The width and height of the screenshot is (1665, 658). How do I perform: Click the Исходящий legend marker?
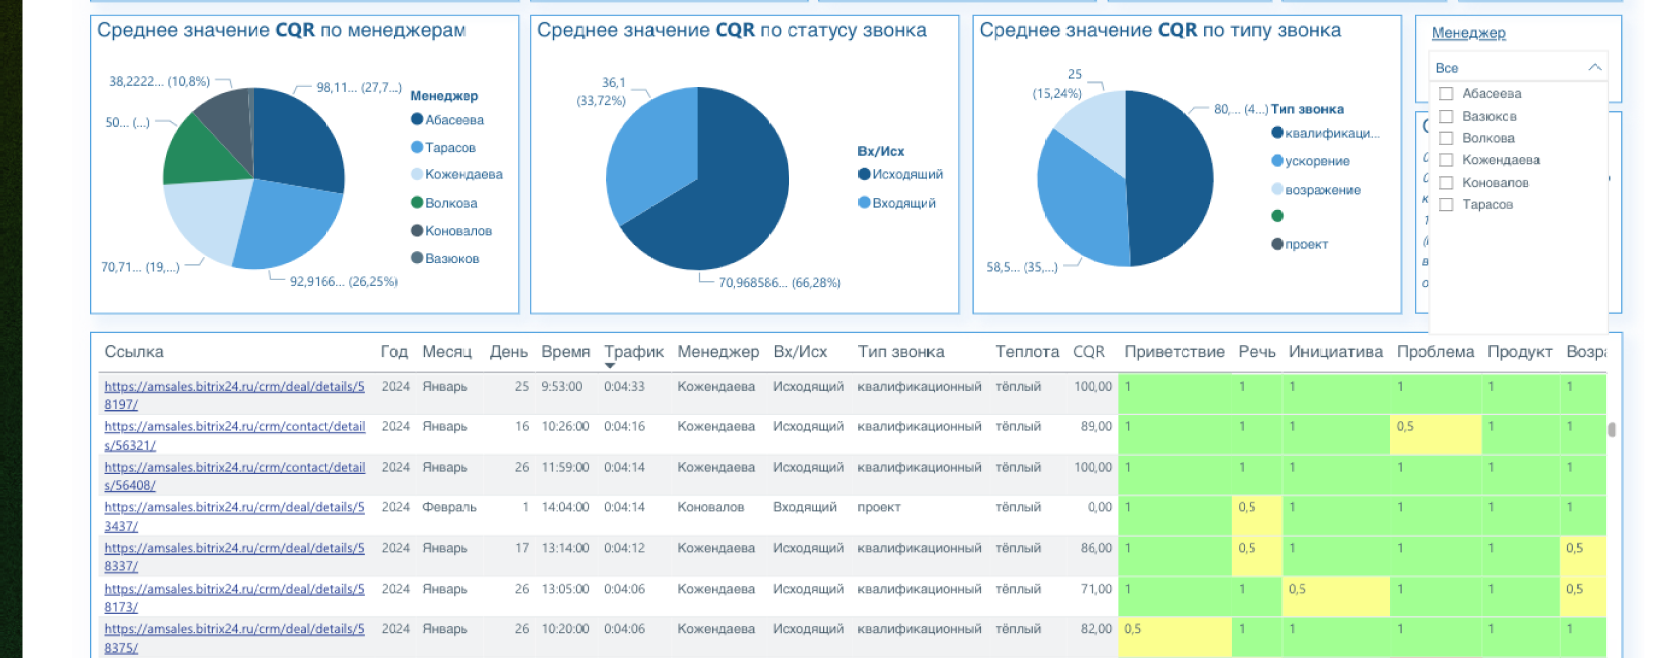864,174
